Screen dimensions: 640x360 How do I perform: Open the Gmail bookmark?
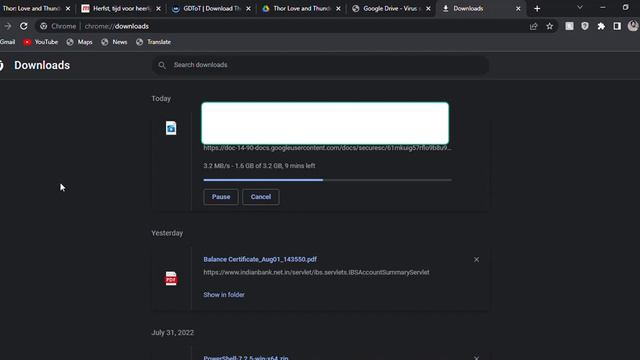(7, 42)
